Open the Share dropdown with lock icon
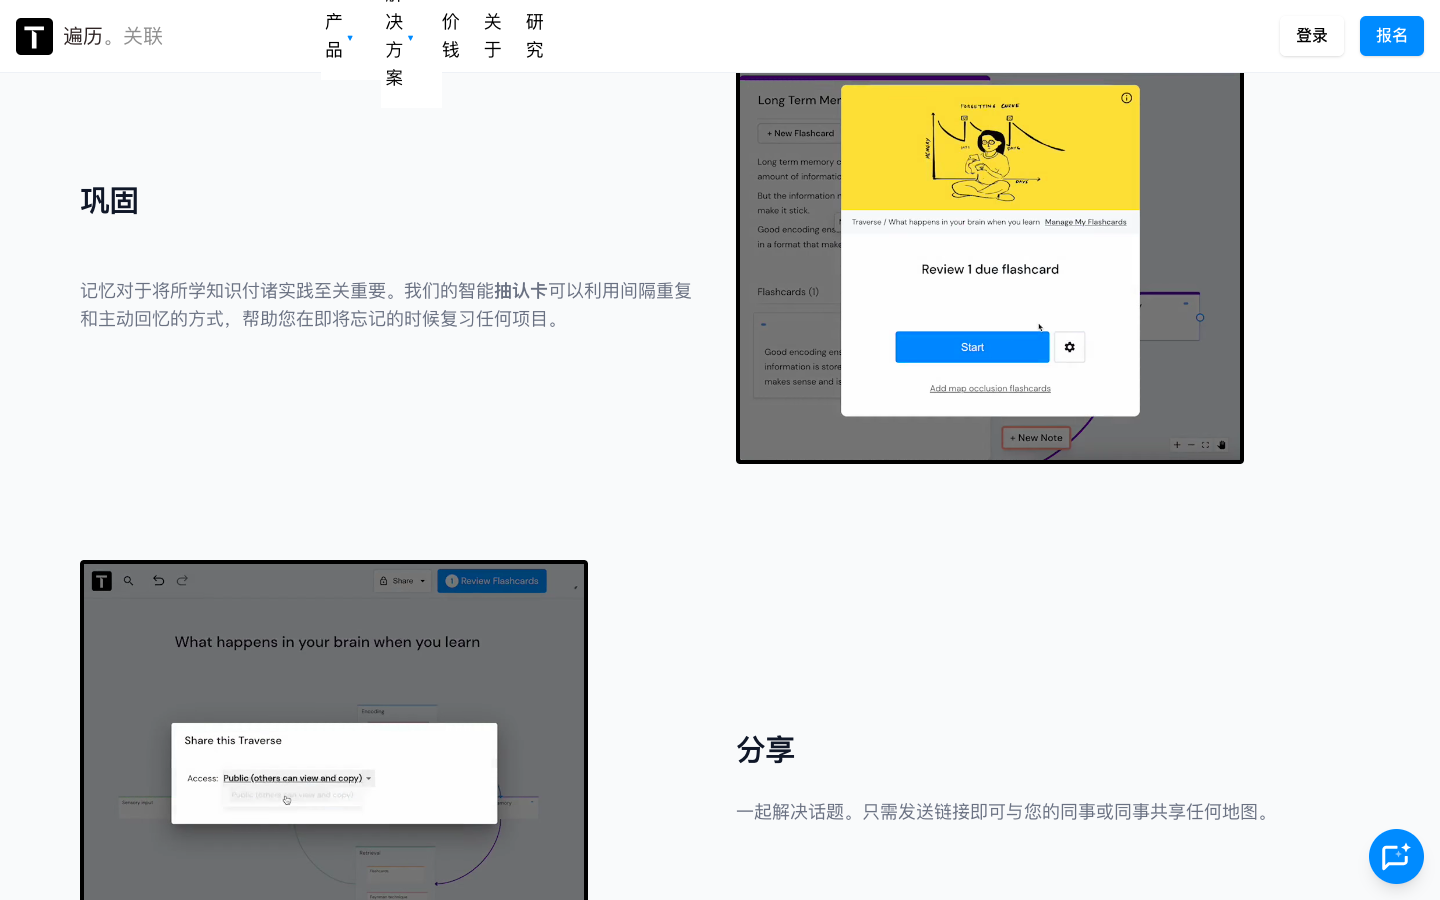This screenshot has width=1440, height=900. 403,581
